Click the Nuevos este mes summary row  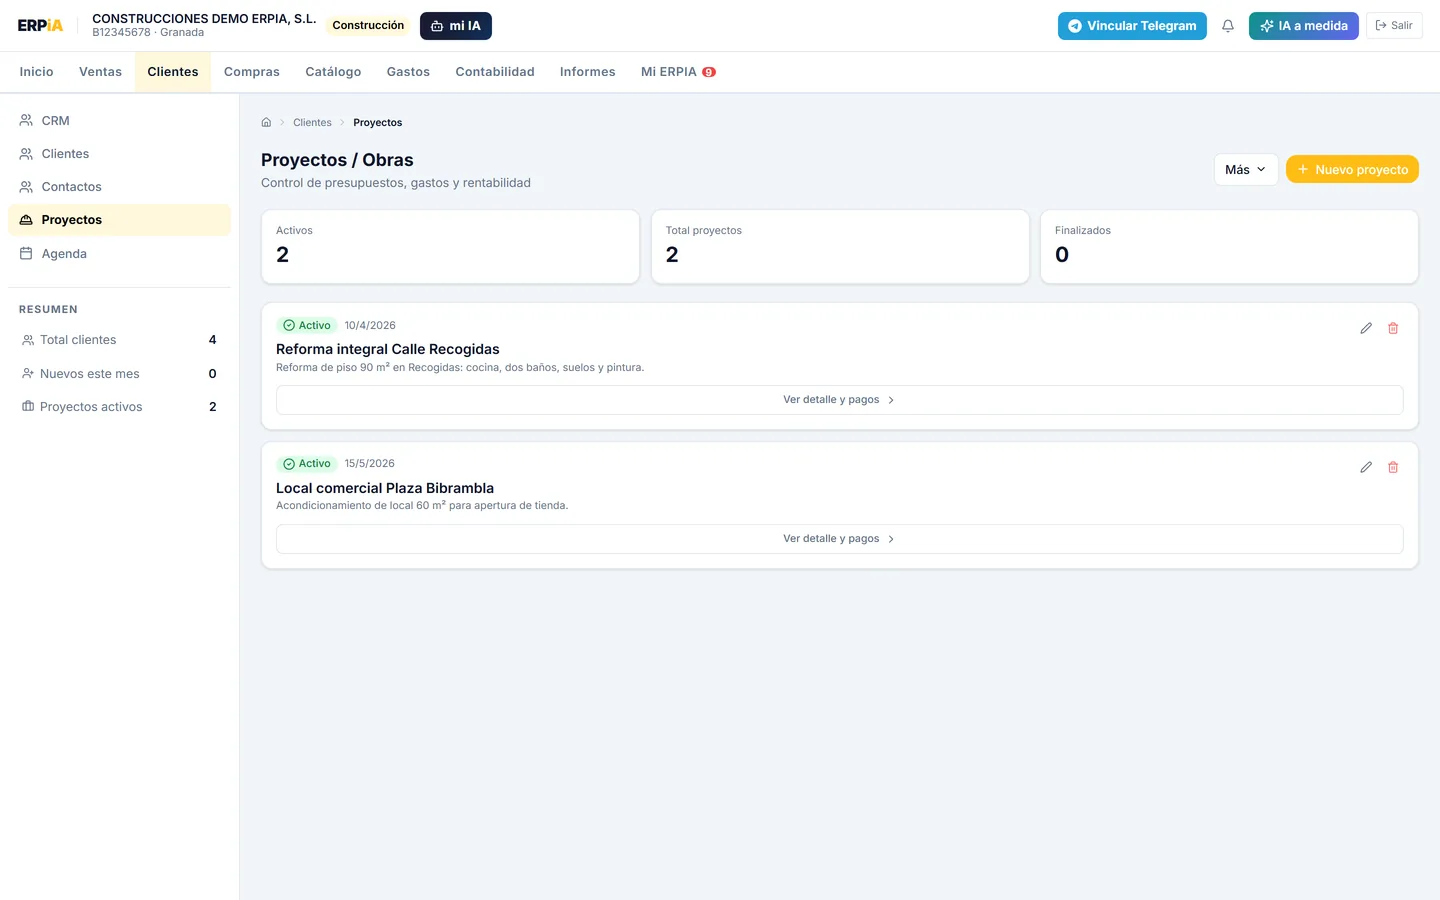point(119,374)
